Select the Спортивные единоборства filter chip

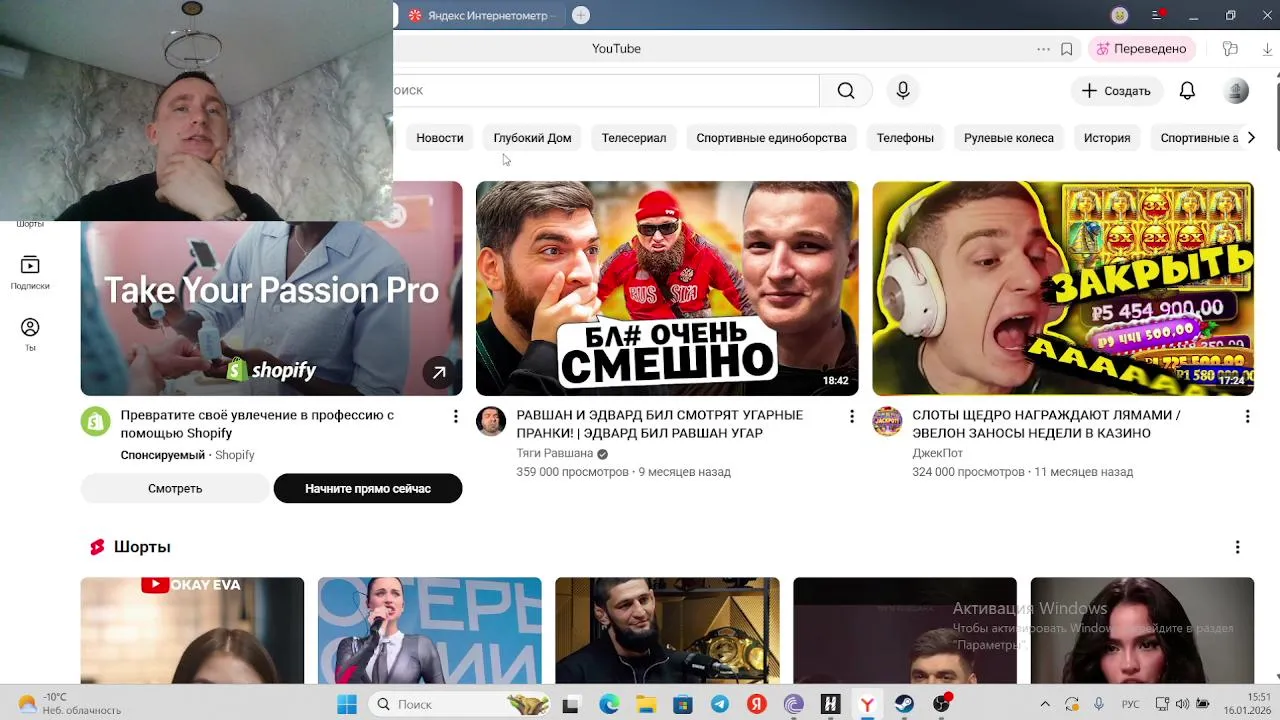(x=771, y=138)
